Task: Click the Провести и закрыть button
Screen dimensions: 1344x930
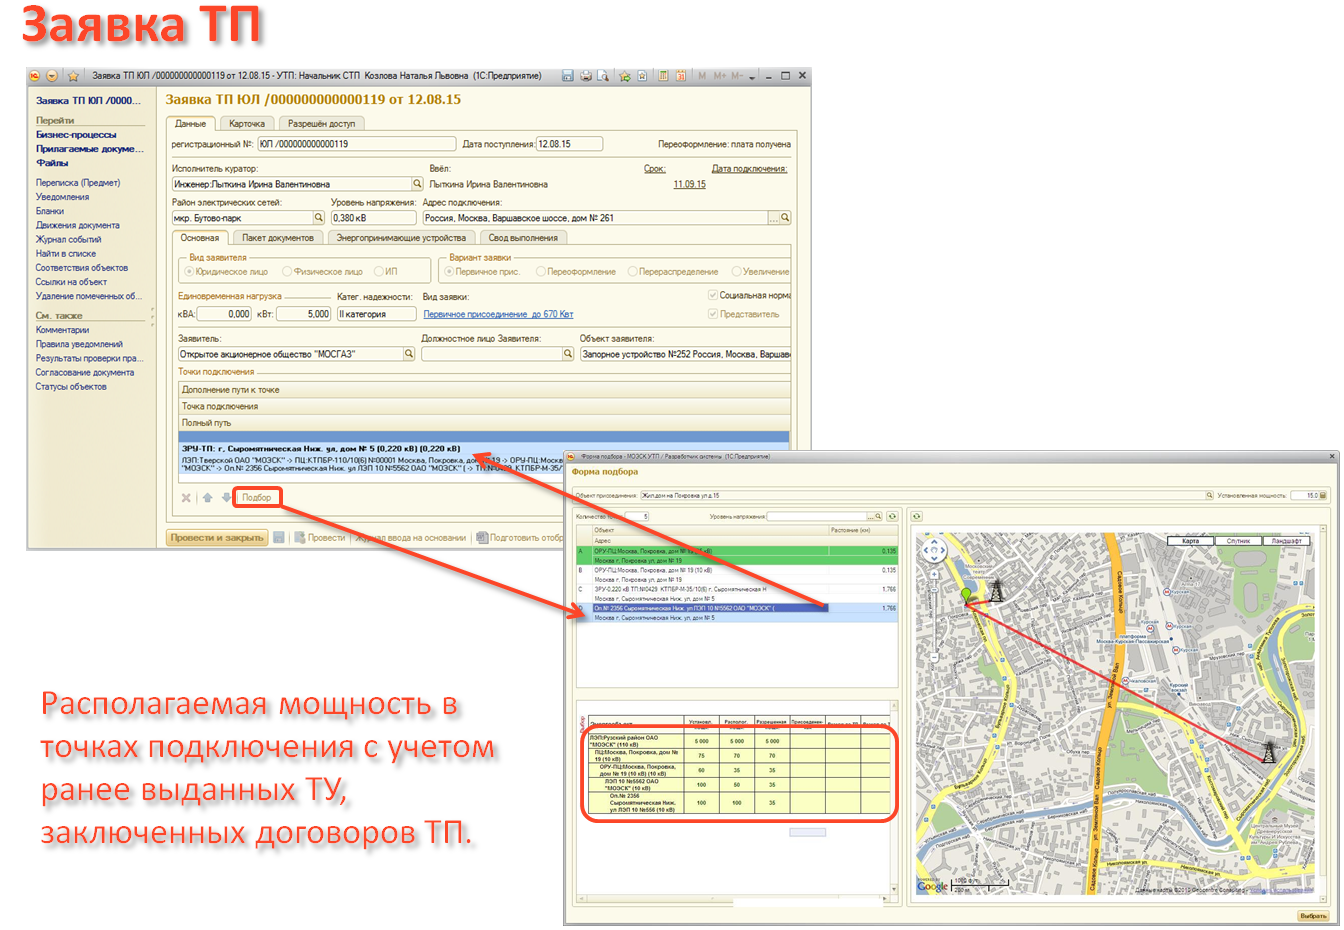Action: click(x=217, y=538)
